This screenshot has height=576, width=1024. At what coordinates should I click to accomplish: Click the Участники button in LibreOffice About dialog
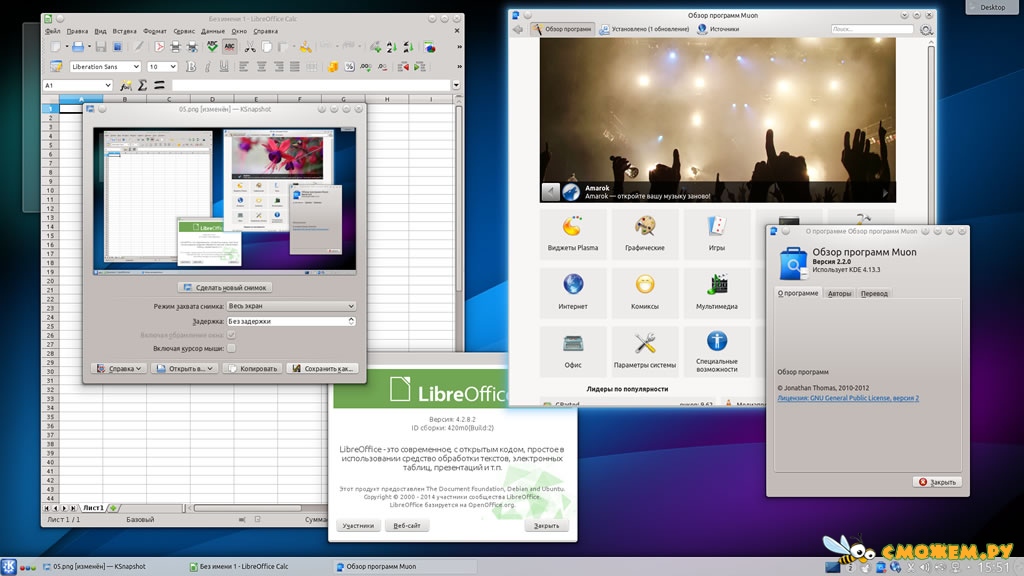[x=358, y=525]
